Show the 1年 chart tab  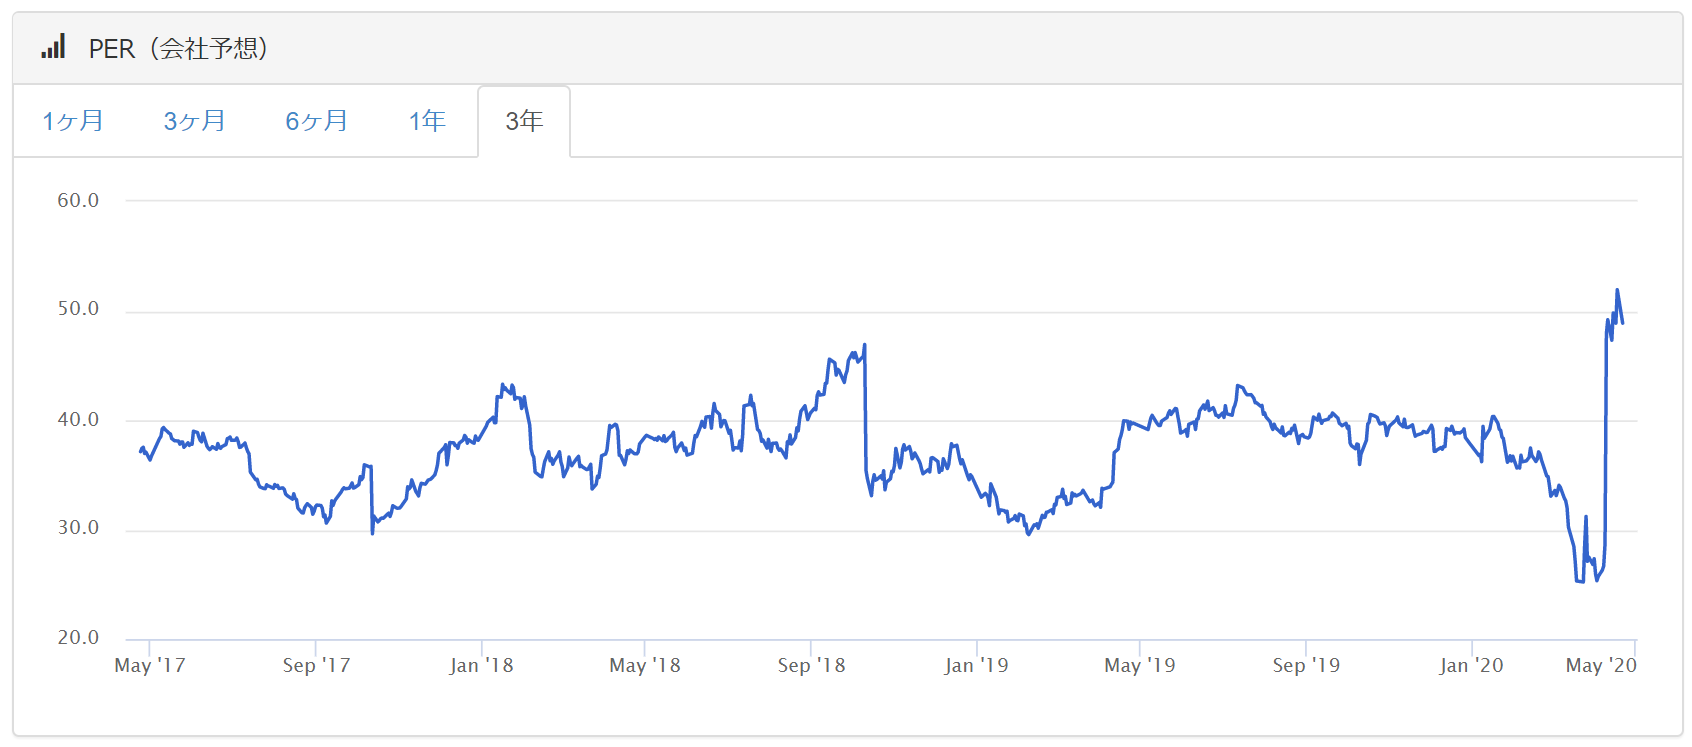(x=427, y=121)
